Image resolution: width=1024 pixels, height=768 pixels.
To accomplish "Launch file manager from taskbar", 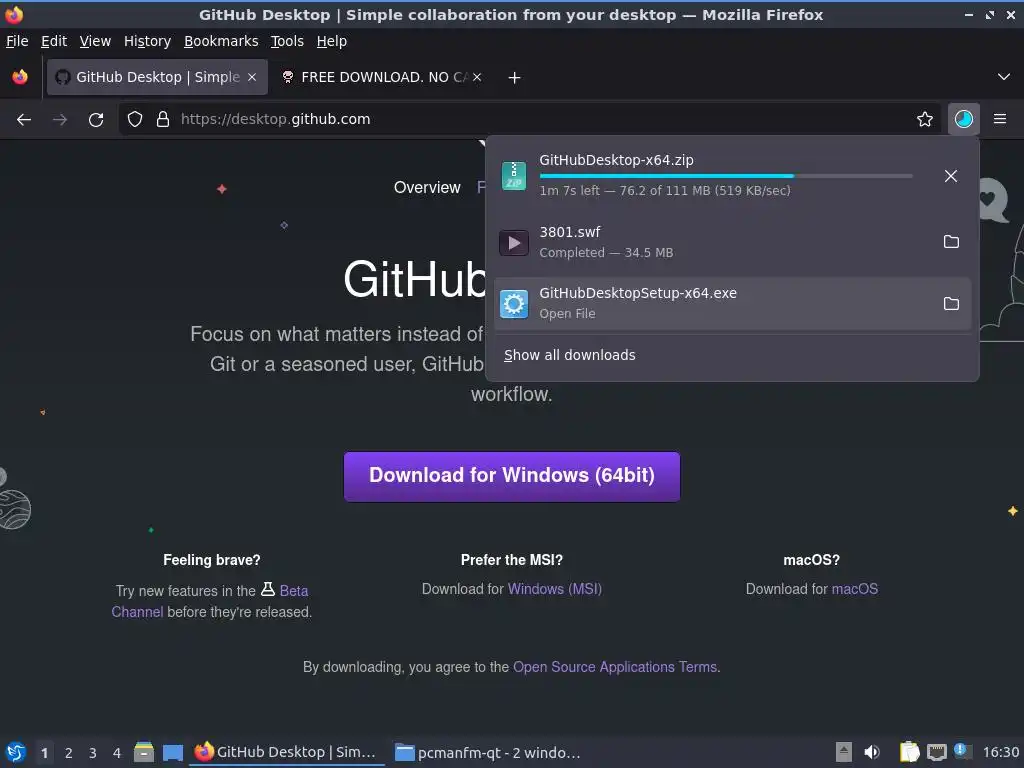I will point(144,752).
